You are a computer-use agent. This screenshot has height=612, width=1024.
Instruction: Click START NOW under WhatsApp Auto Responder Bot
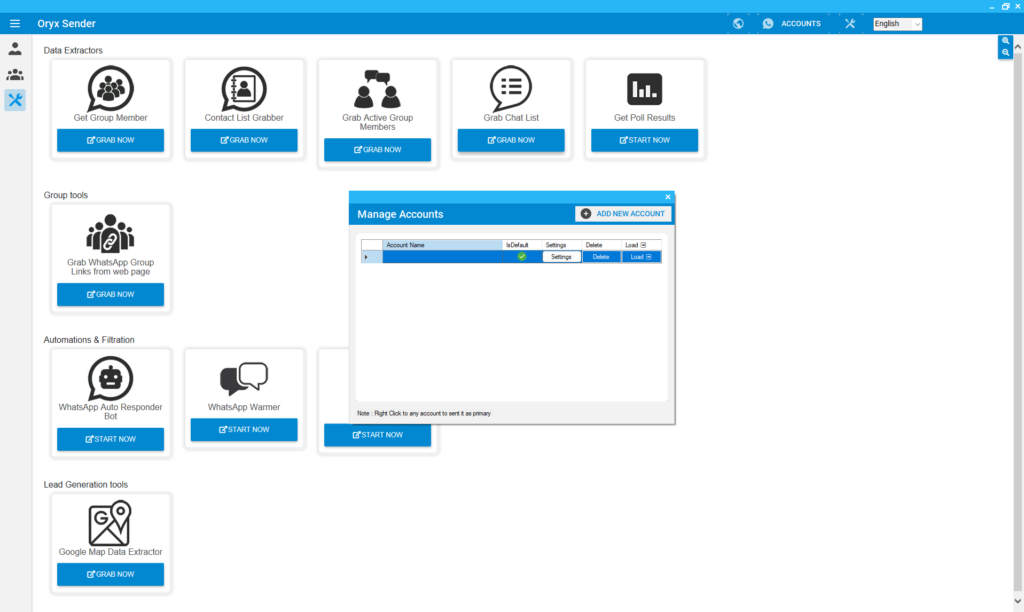110,440
